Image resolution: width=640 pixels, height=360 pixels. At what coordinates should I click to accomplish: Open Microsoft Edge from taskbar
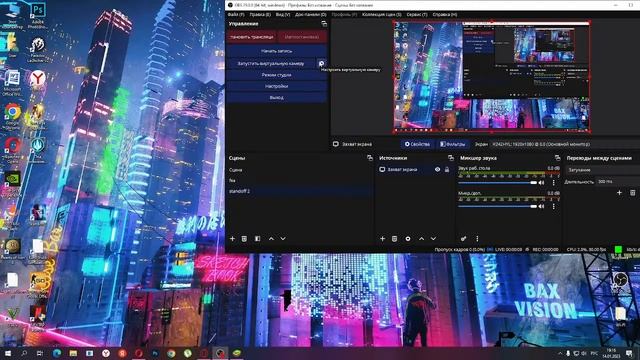point(57,353)
